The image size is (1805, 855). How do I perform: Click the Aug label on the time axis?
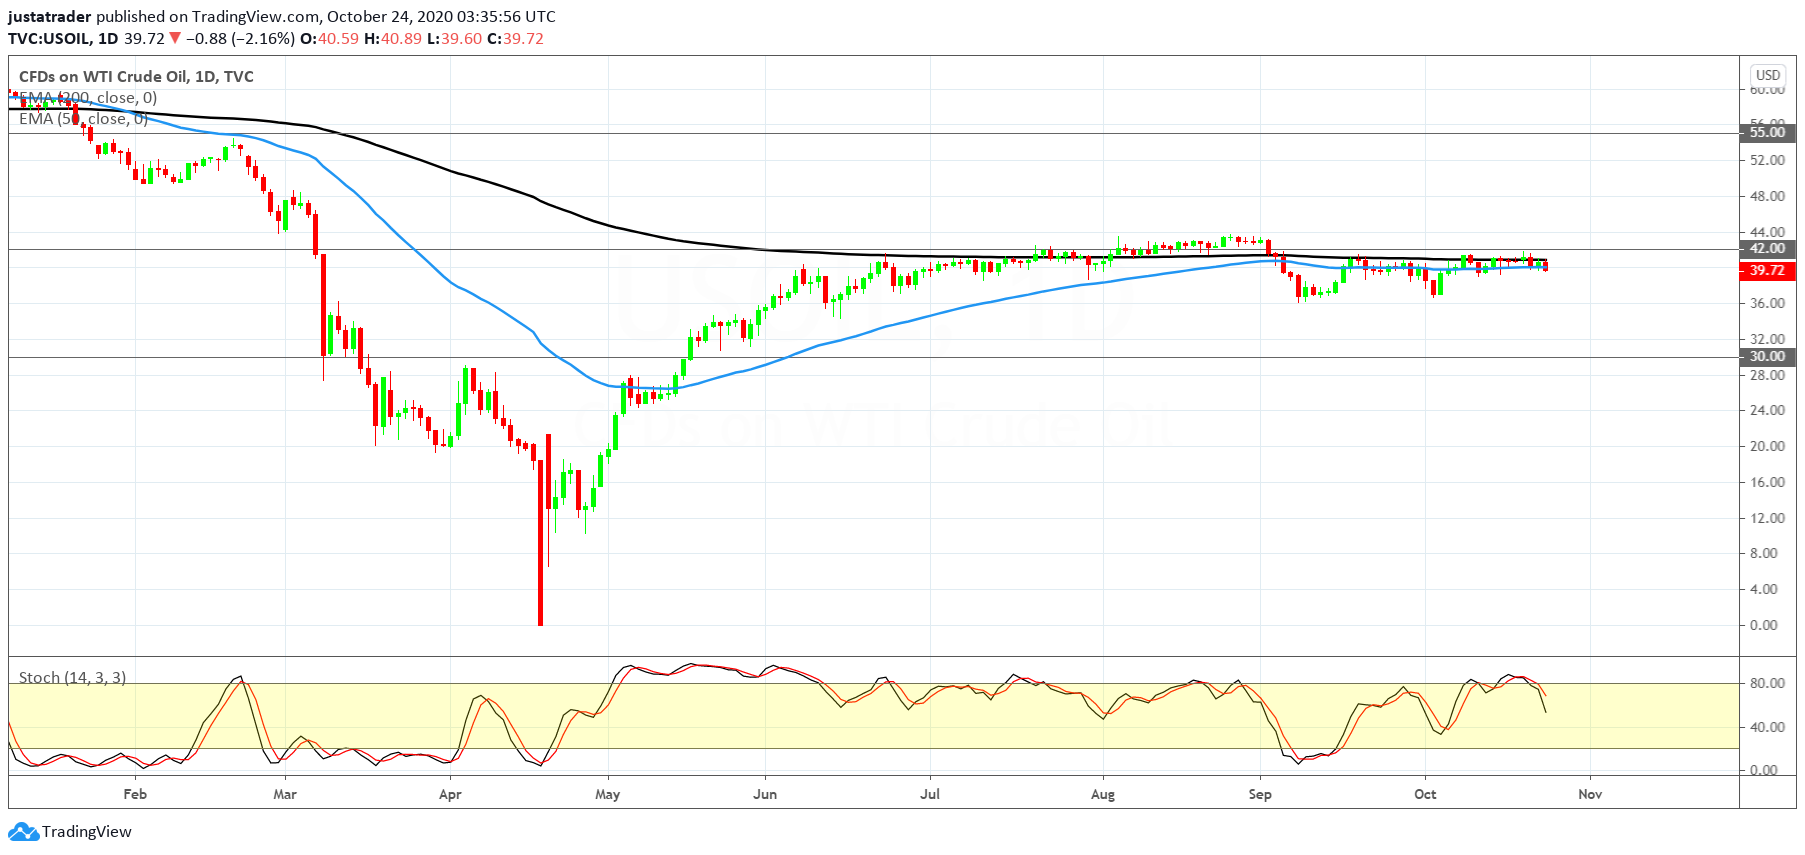click(1103, 794)
